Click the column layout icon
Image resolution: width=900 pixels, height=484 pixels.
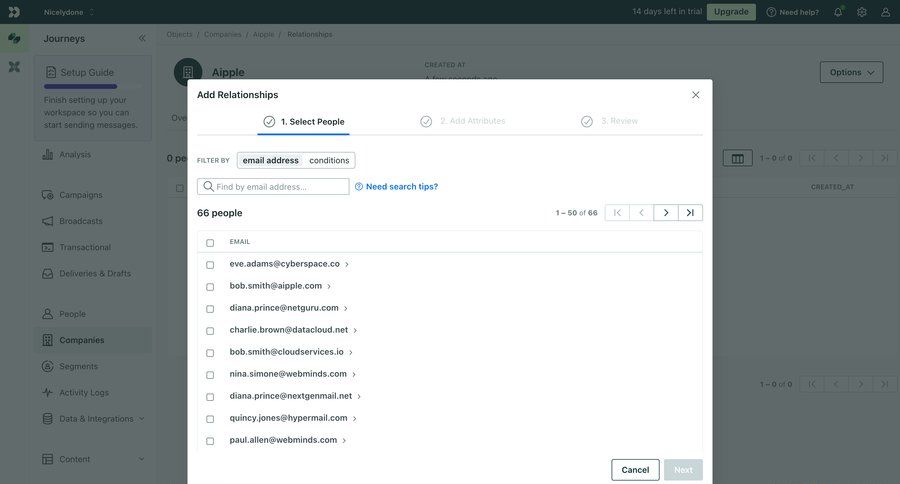click(x=737, y=158)
